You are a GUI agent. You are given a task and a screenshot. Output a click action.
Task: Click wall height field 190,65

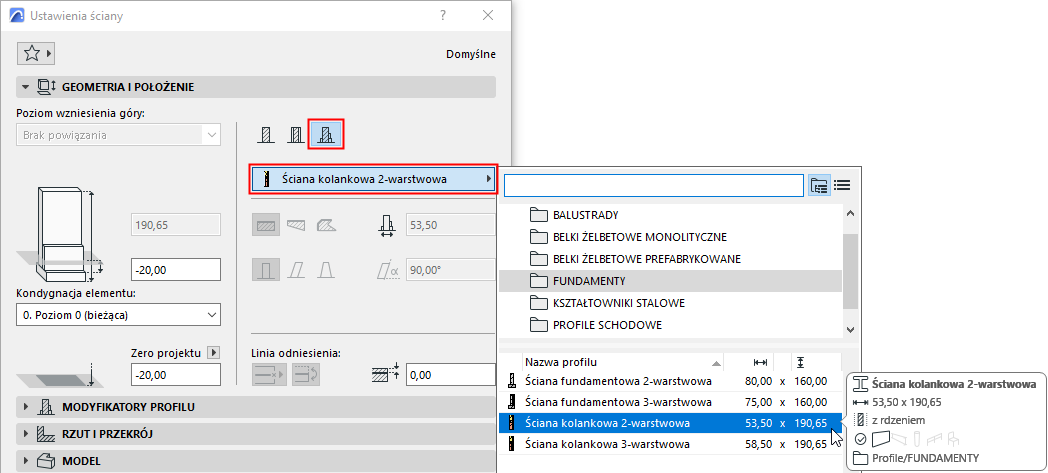pos(176,225)
